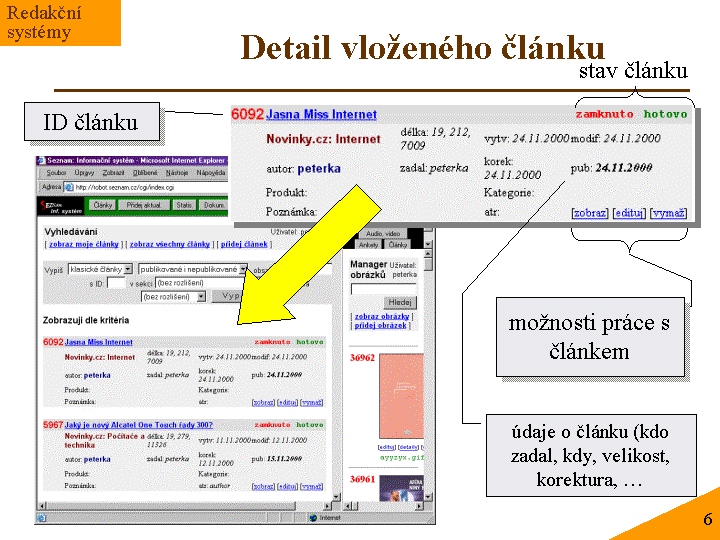
Task: Click 'edituj' in browser row 6092
Action: pyautogui.click(x=288, y=402)
